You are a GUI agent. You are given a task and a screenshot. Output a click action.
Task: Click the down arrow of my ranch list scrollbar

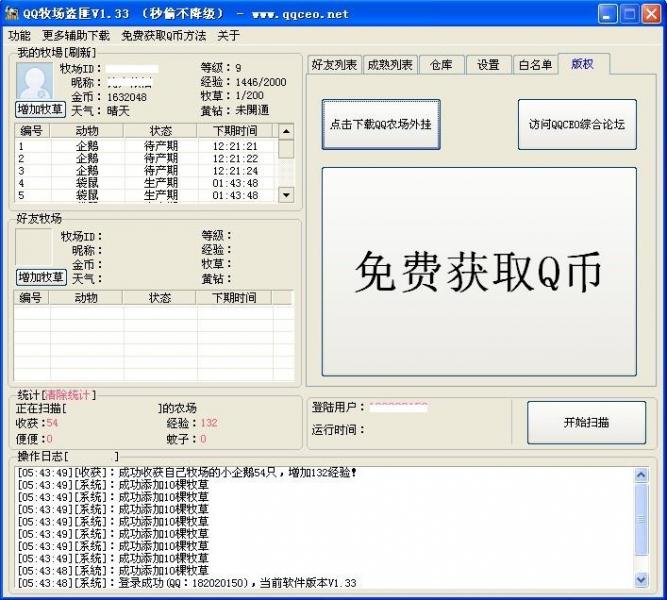pyautogui.click(x=286, y=194)
